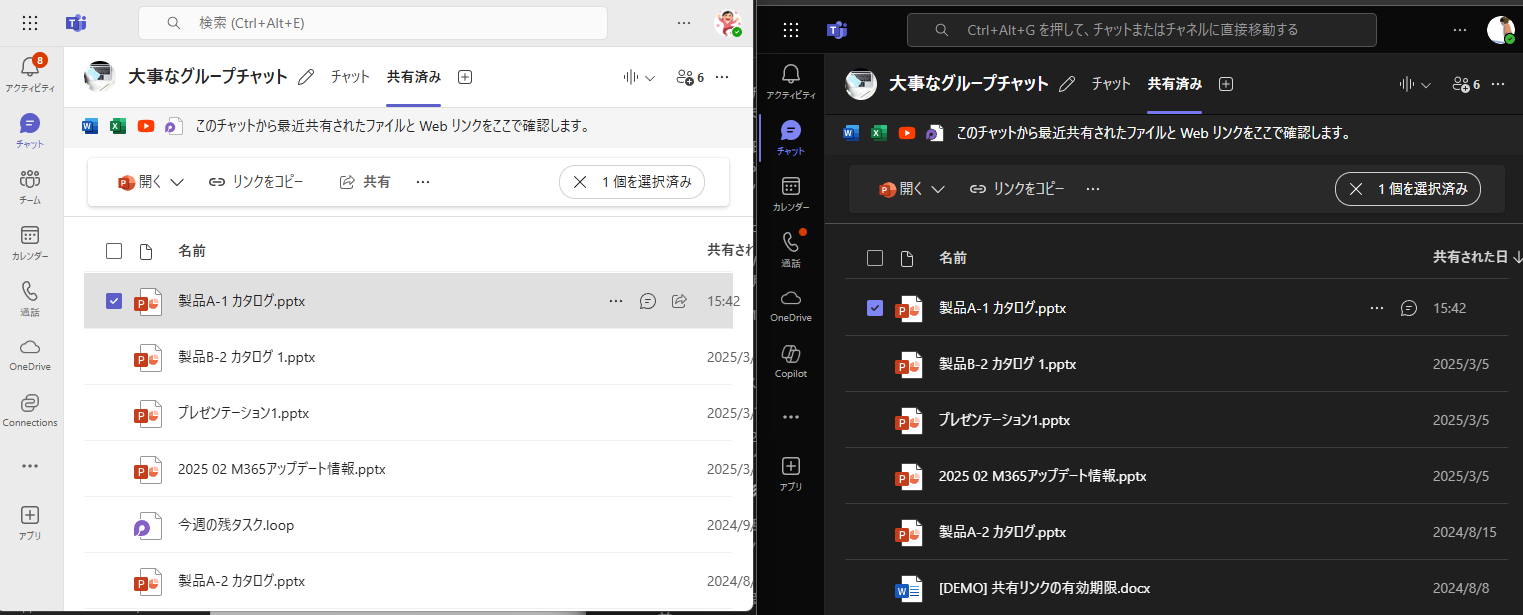Open Calls (通話) in the dark sidebar
This screenshot has width=1523, height=615.
coord(791,249)
